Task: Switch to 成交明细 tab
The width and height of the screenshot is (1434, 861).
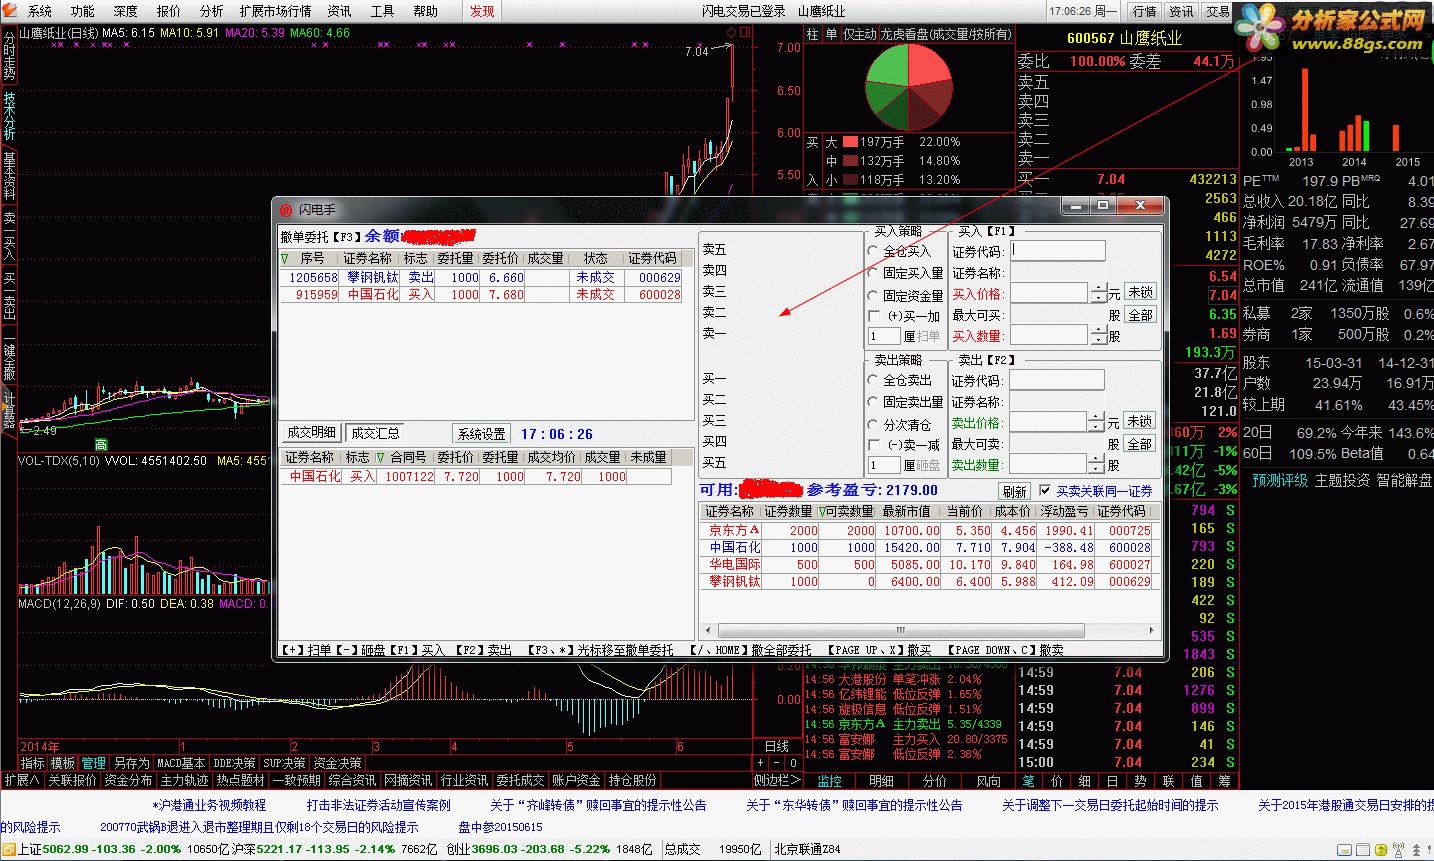Action: (311, 433)
